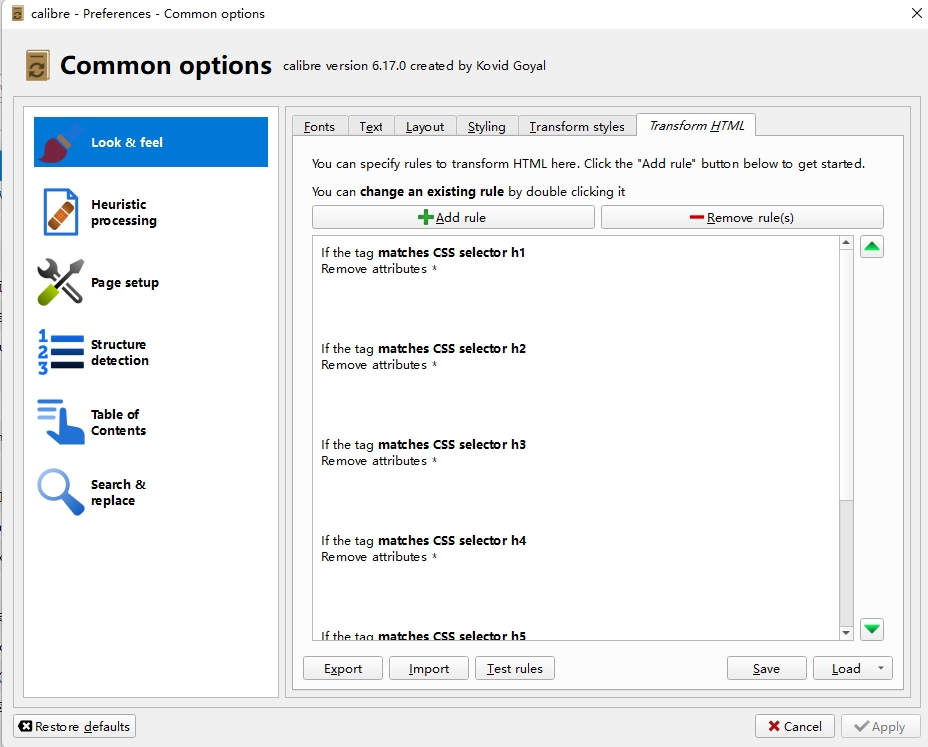Switch to the Styling tab
Viewport: 928px width, 747px height.
pos(487,127)
